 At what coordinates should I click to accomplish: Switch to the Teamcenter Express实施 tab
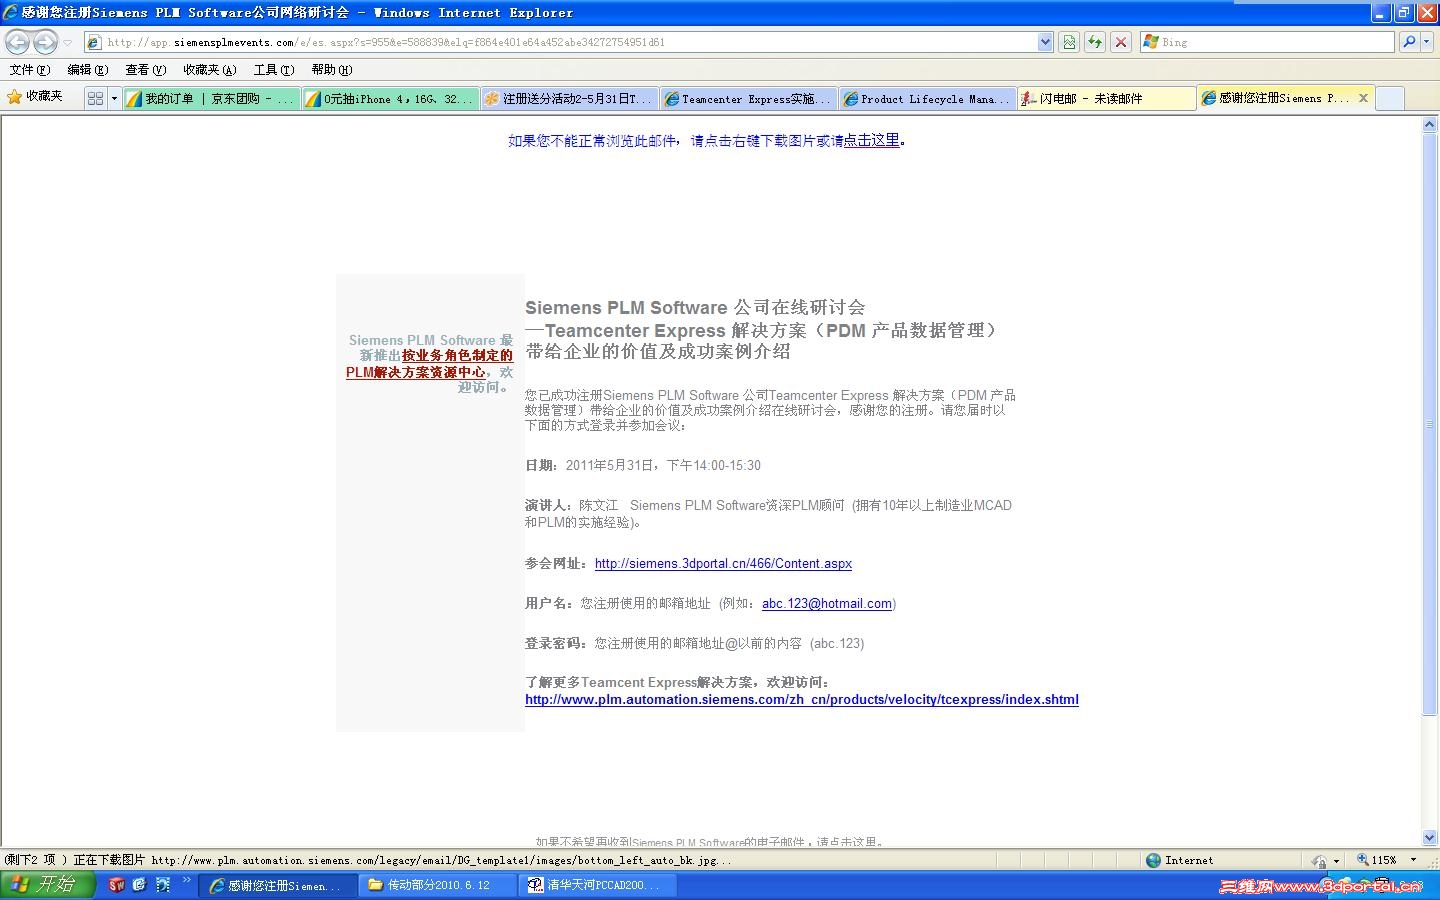click(749, 98)
